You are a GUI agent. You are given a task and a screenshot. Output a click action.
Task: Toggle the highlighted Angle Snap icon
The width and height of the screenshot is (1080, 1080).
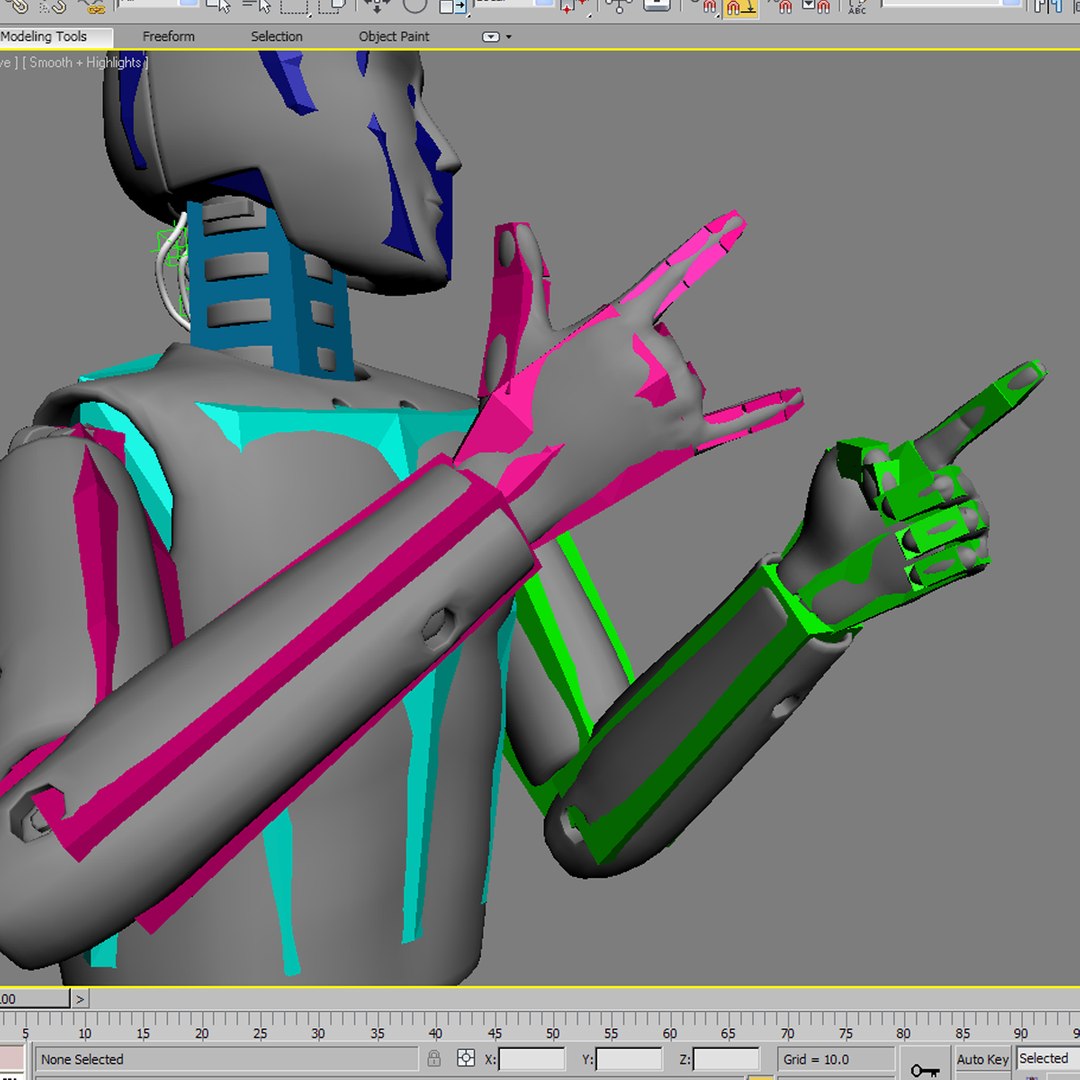click(741, 7)
